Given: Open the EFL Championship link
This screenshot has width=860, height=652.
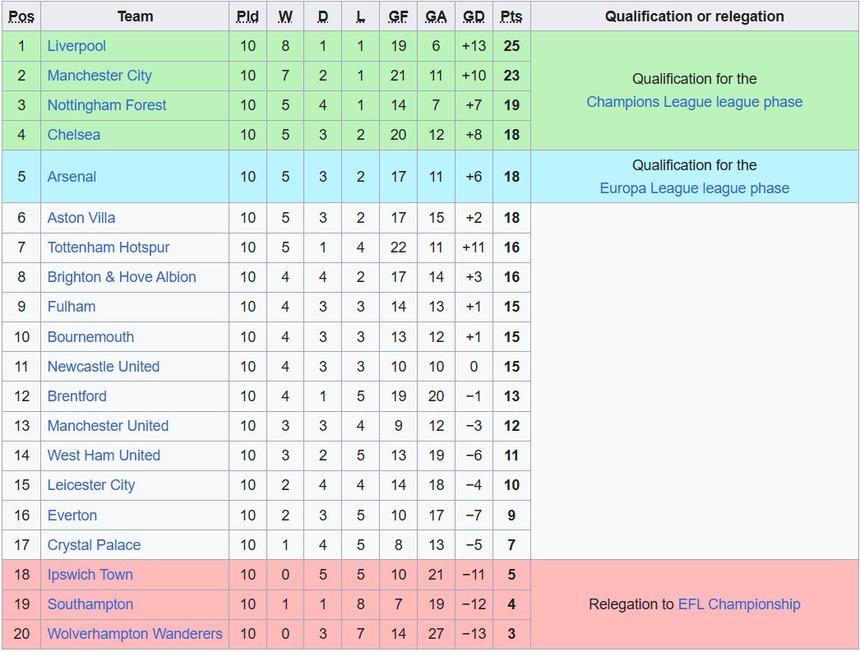Looking at the screenshot, I should click(x=739, y=604).
